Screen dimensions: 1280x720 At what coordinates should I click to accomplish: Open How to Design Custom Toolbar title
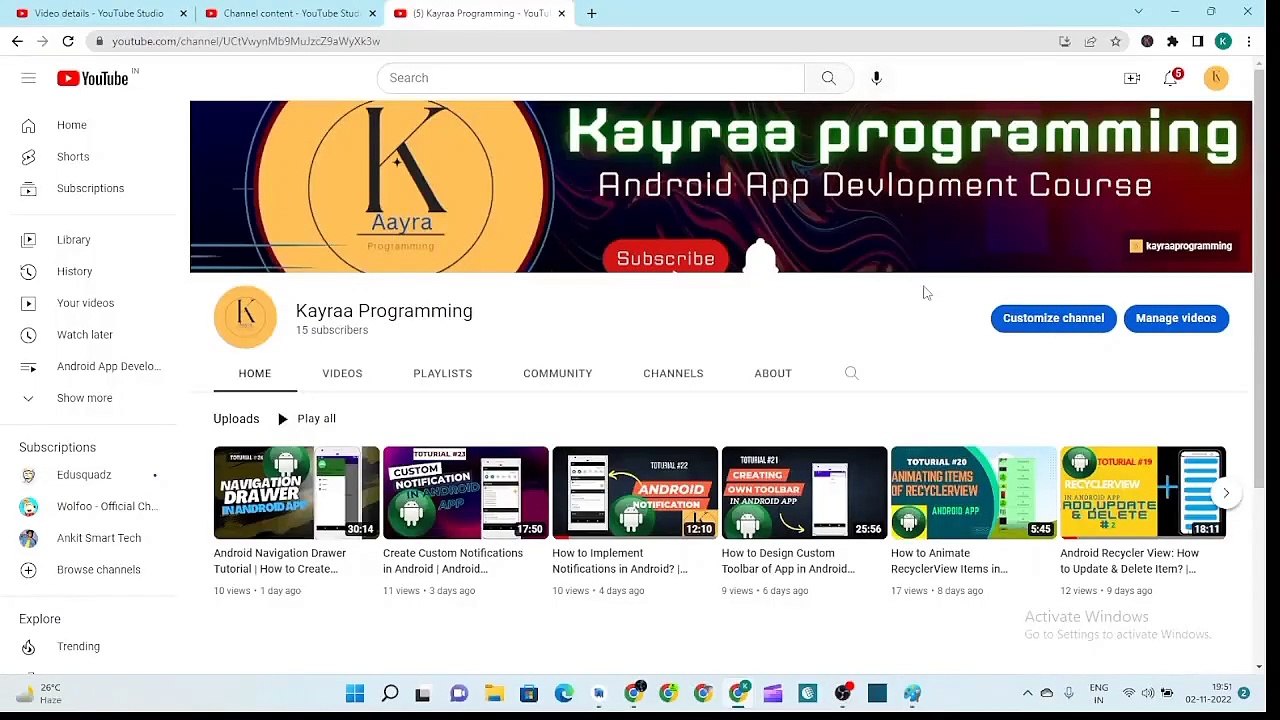click(788, 561)
